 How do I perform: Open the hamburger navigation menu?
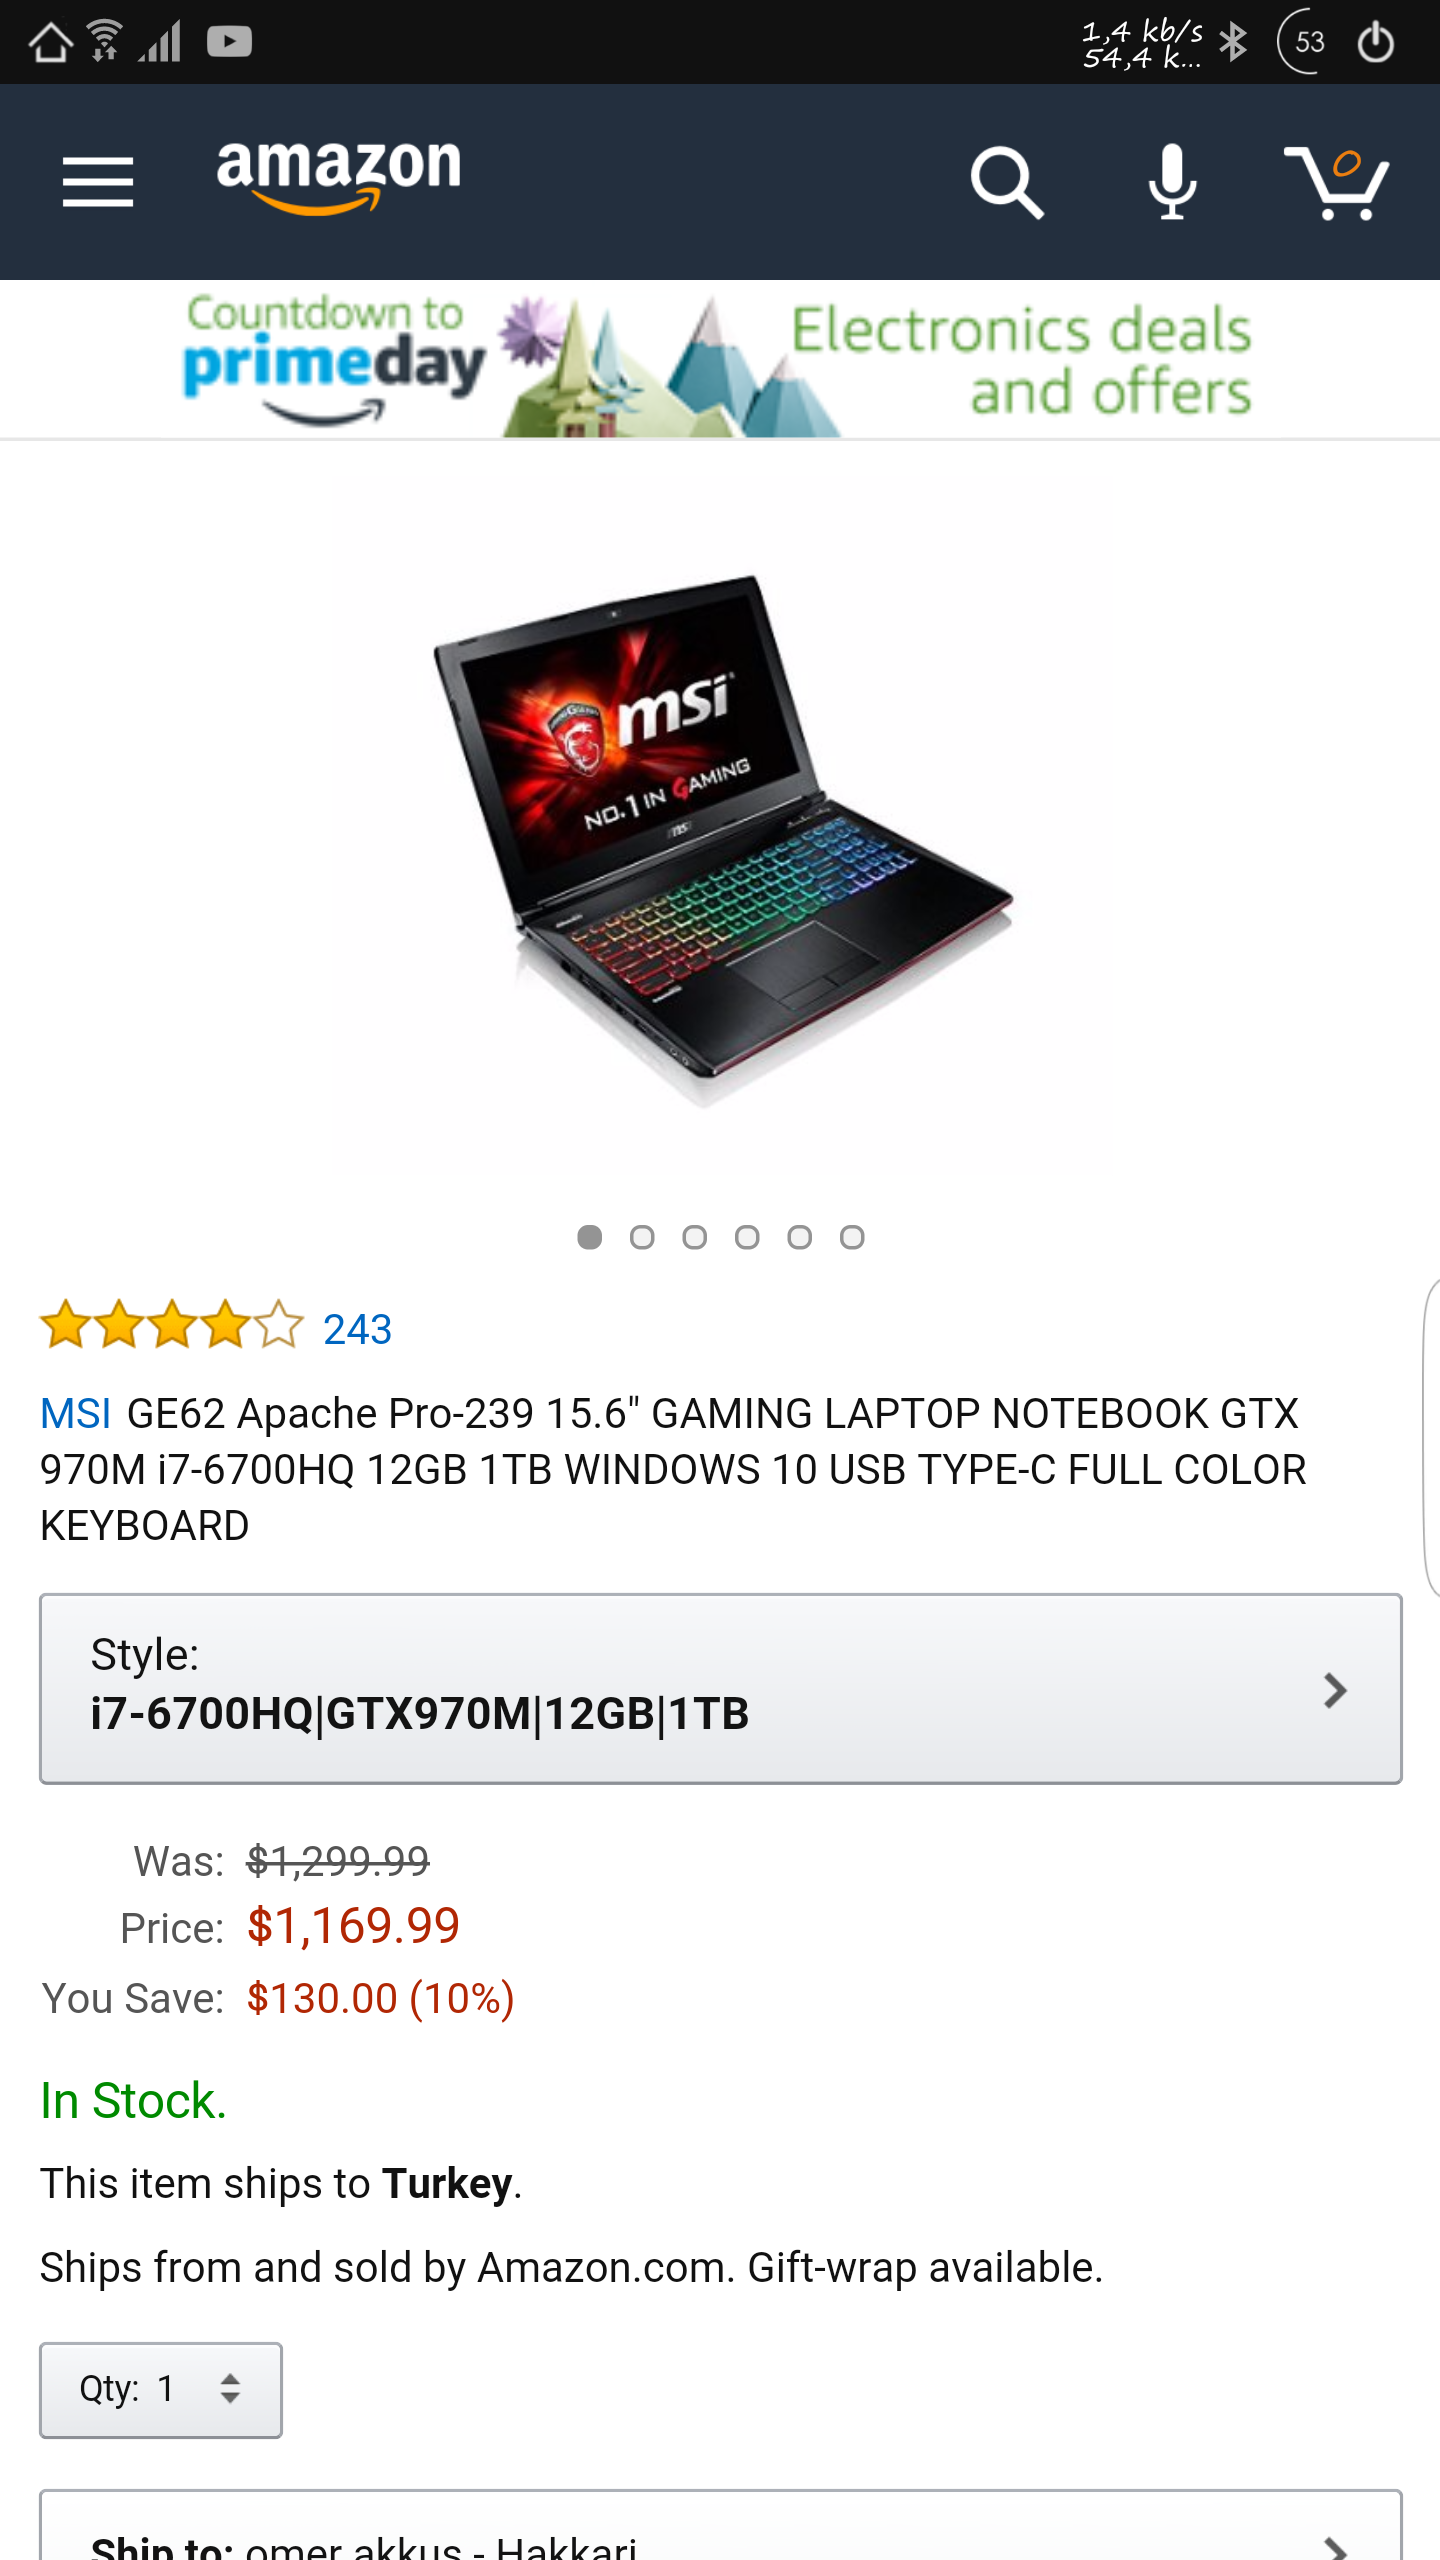[x=97, y=181]
